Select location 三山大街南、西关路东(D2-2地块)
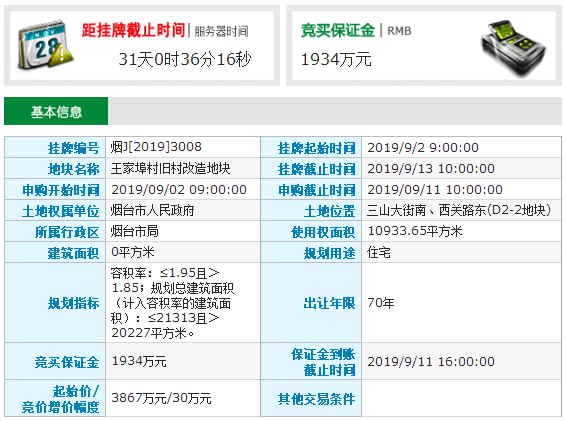This screenshot has width=565, height=421. tap(459, 210)
